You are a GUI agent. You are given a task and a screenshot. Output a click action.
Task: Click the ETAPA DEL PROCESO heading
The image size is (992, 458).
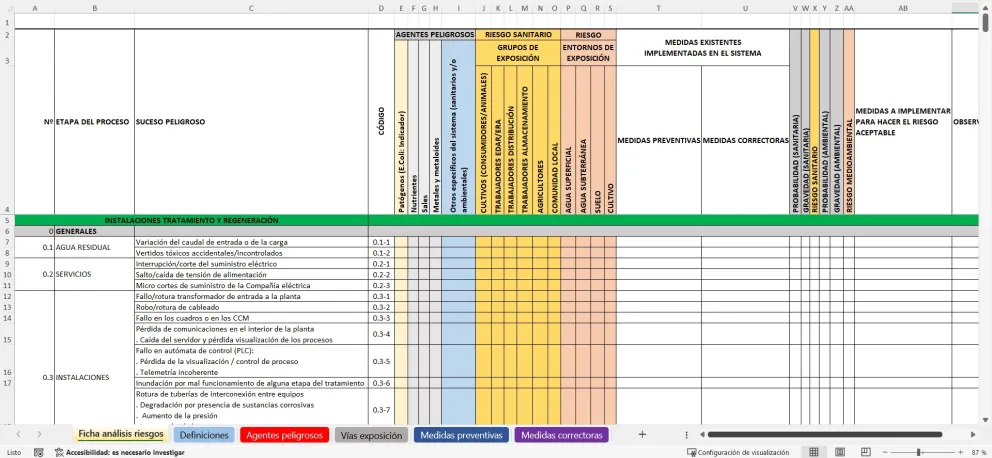[x=92, y=121]
